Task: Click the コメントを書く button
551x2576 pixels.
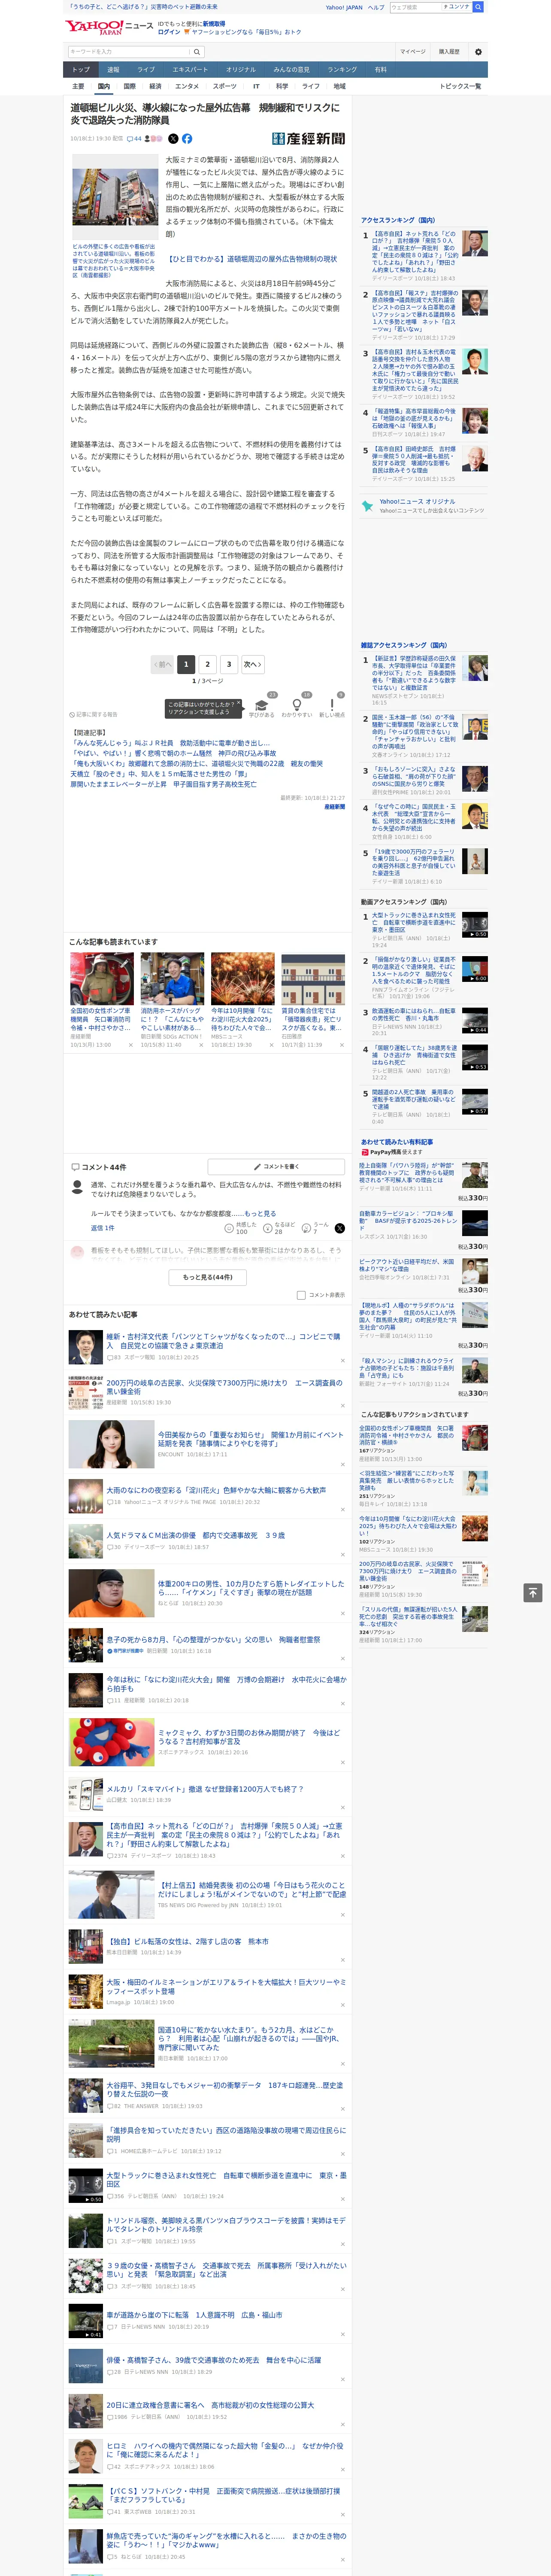Action: (276, 1166)
